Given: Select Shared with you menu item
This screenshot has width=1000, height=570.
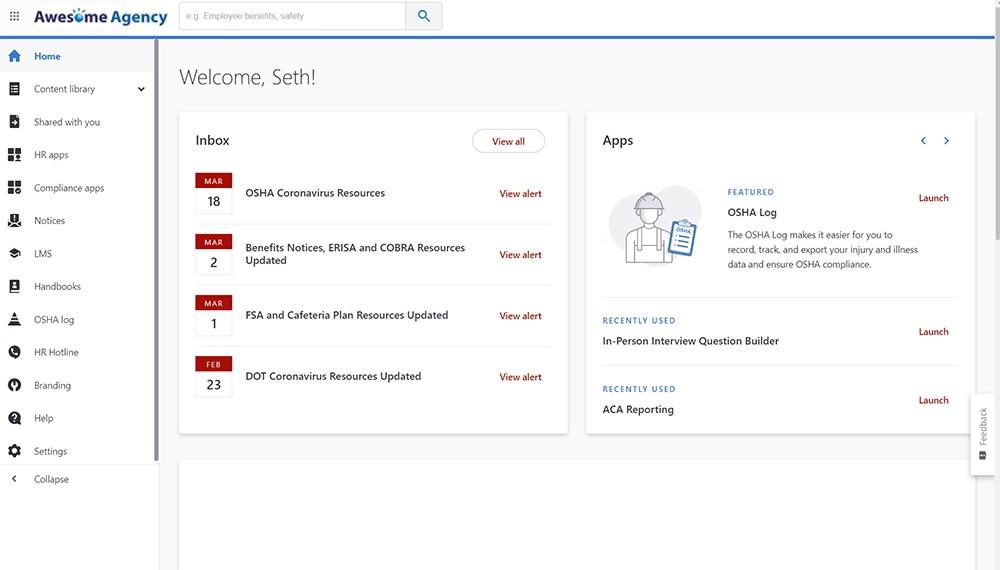Looking at the screenshot, I should 66,122.
